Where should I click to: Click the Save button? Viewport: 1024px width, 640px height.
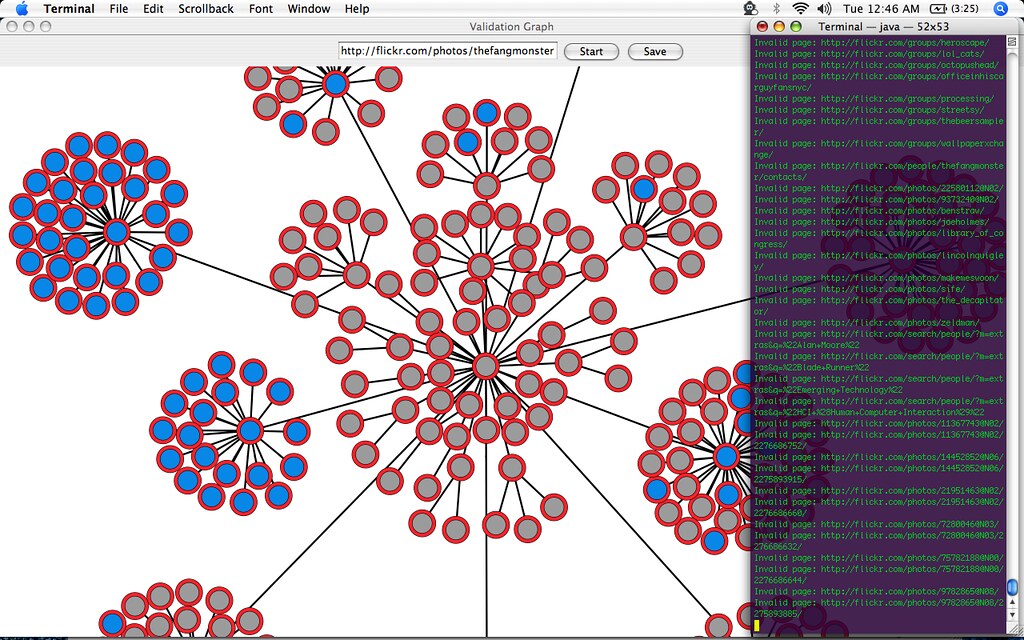point(655,52)
